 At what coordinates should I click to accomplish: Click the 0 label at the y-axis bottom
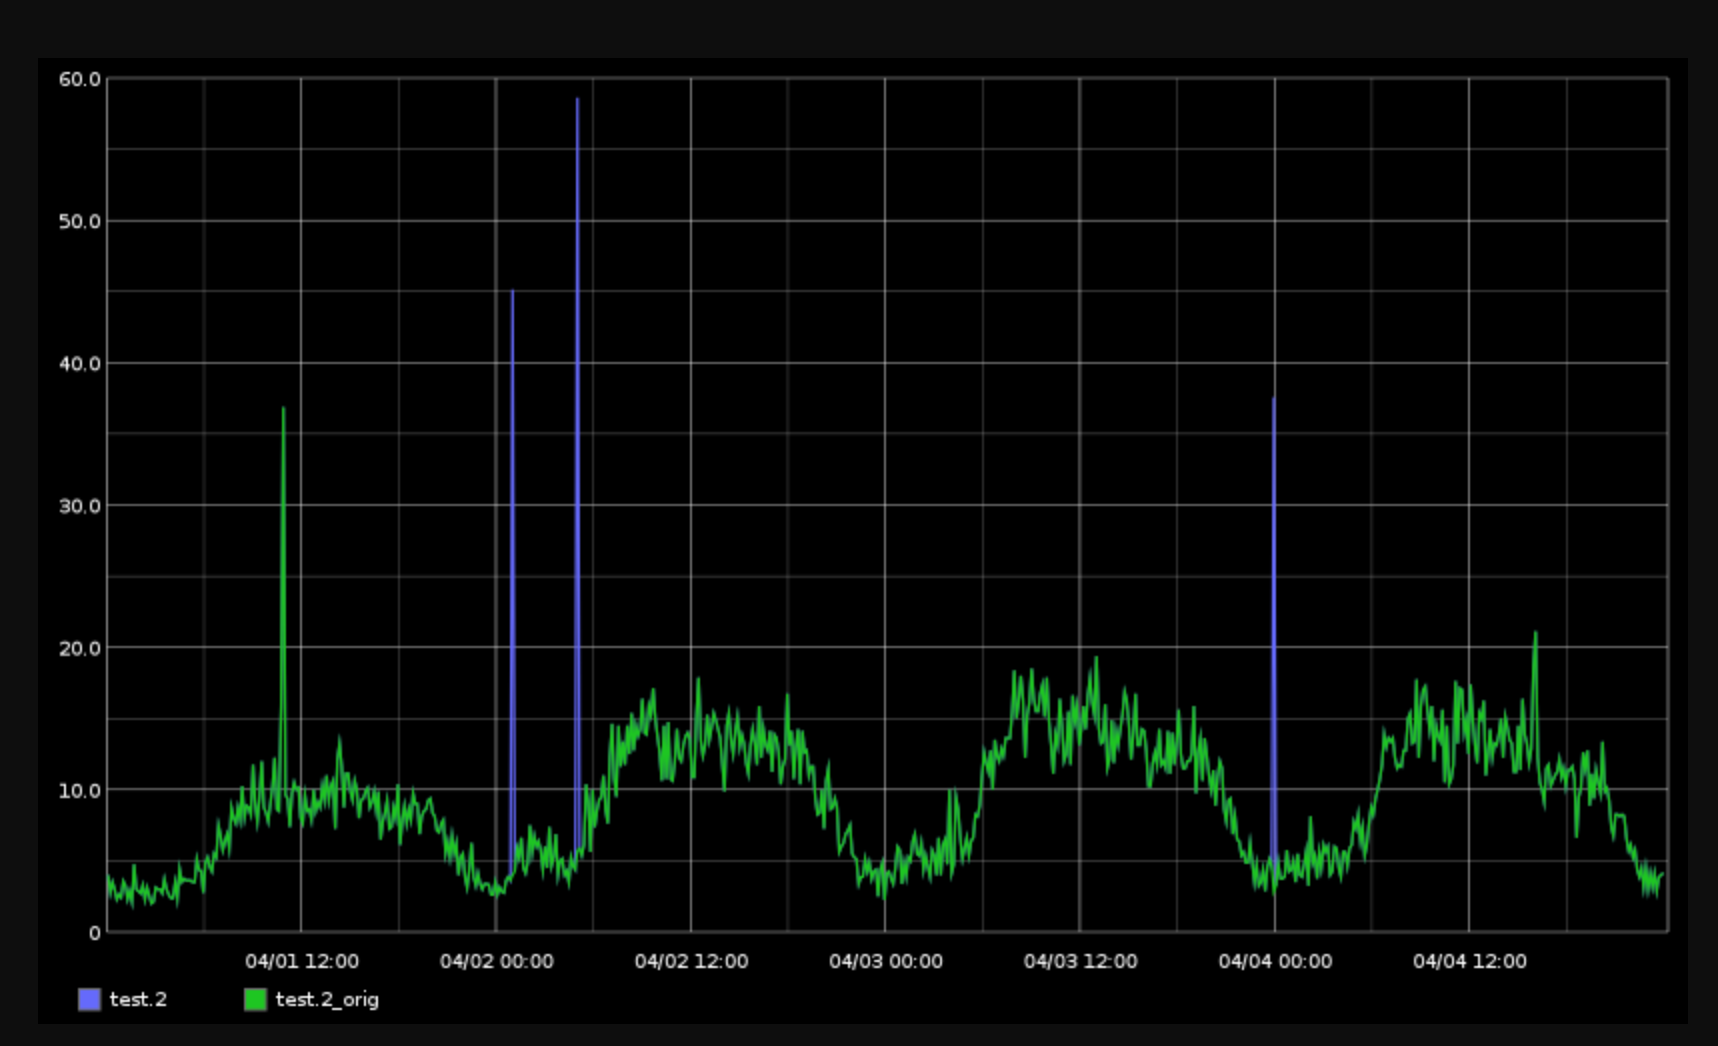point(97,932)
